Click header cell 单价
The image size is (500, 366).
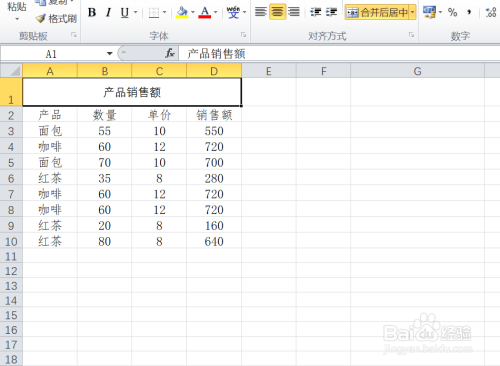click(159, 115)
